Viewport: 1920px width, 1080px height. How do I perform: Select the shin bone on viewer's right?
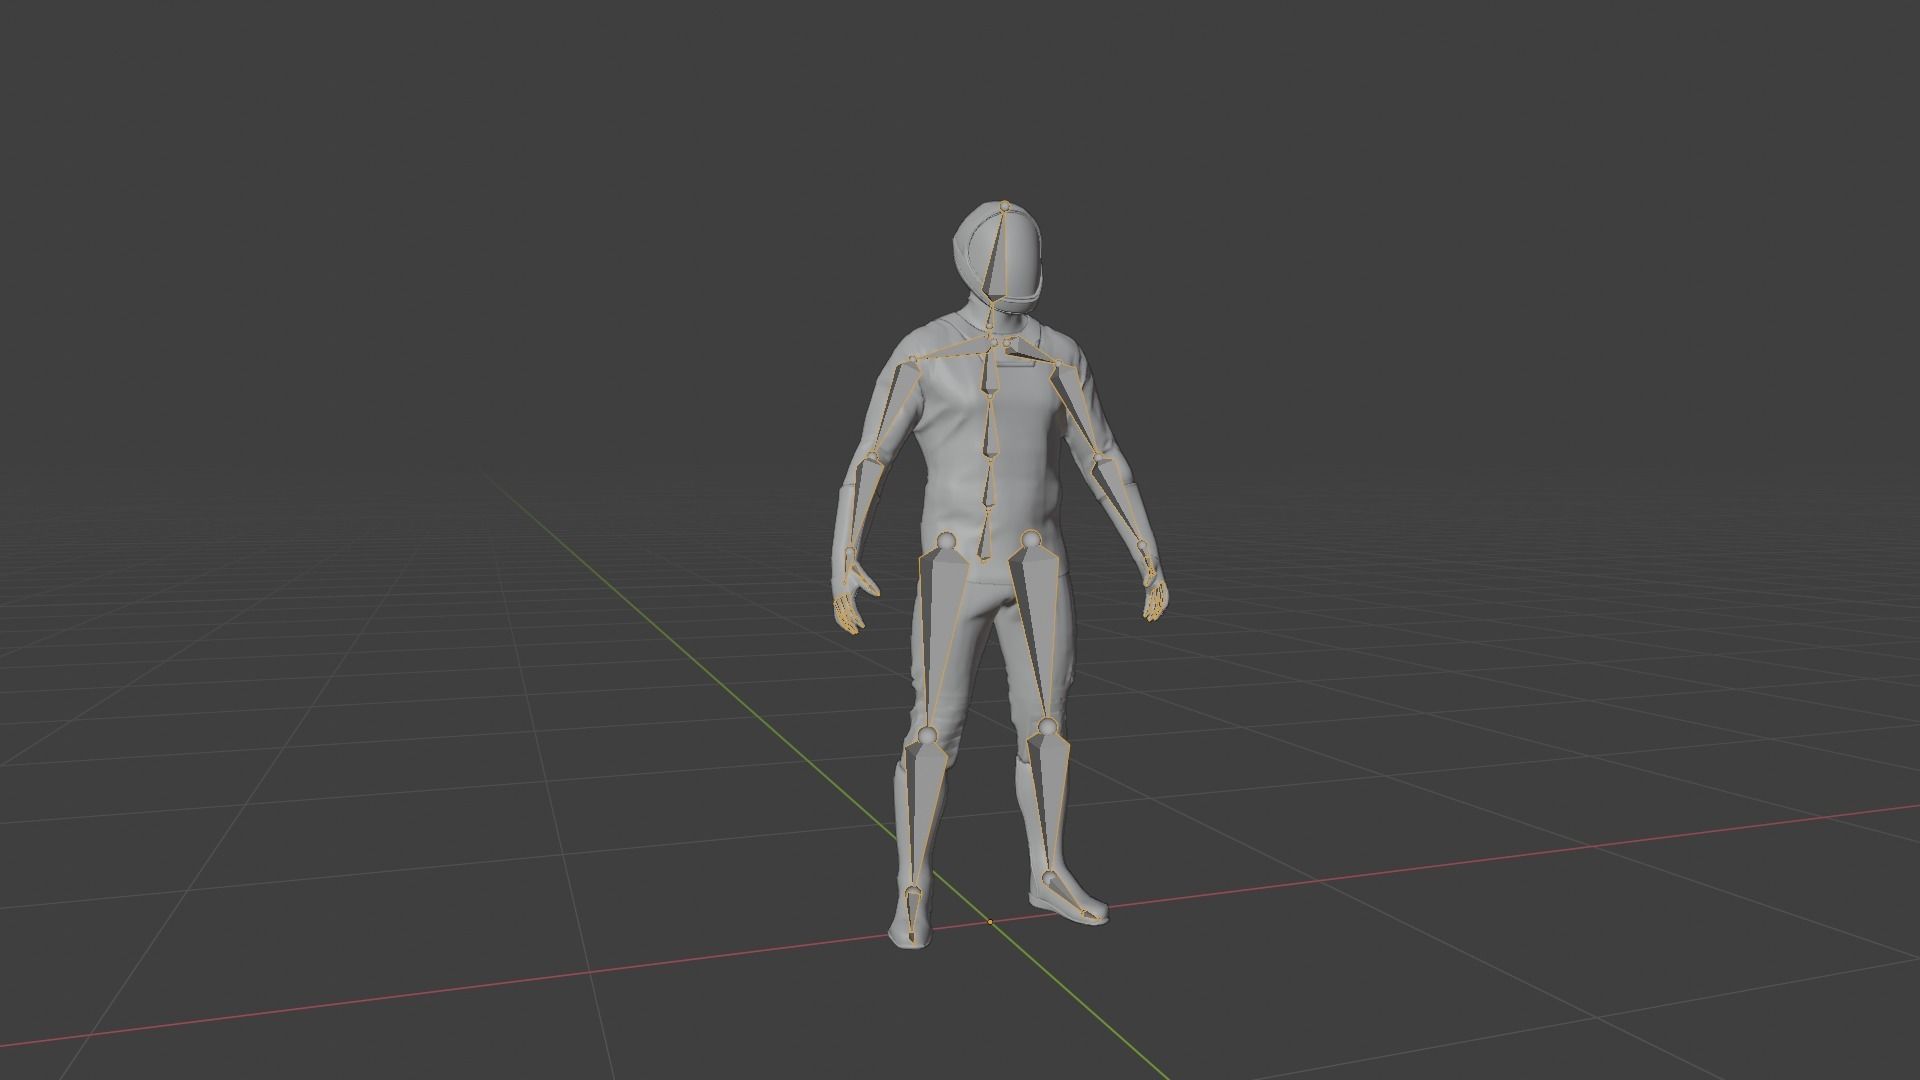click(x=1048, y=795)
